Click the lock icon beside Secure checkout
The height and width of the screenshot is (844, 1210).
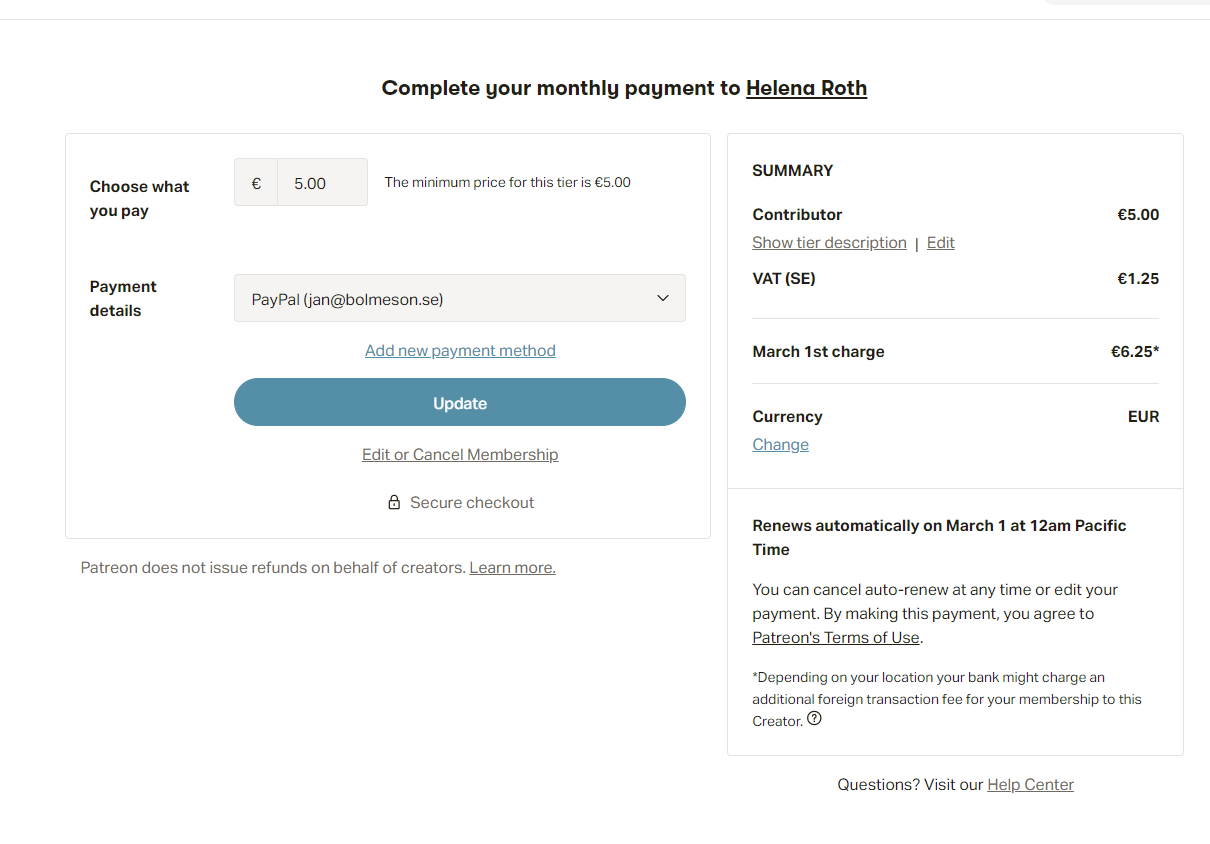pos(394,502)
